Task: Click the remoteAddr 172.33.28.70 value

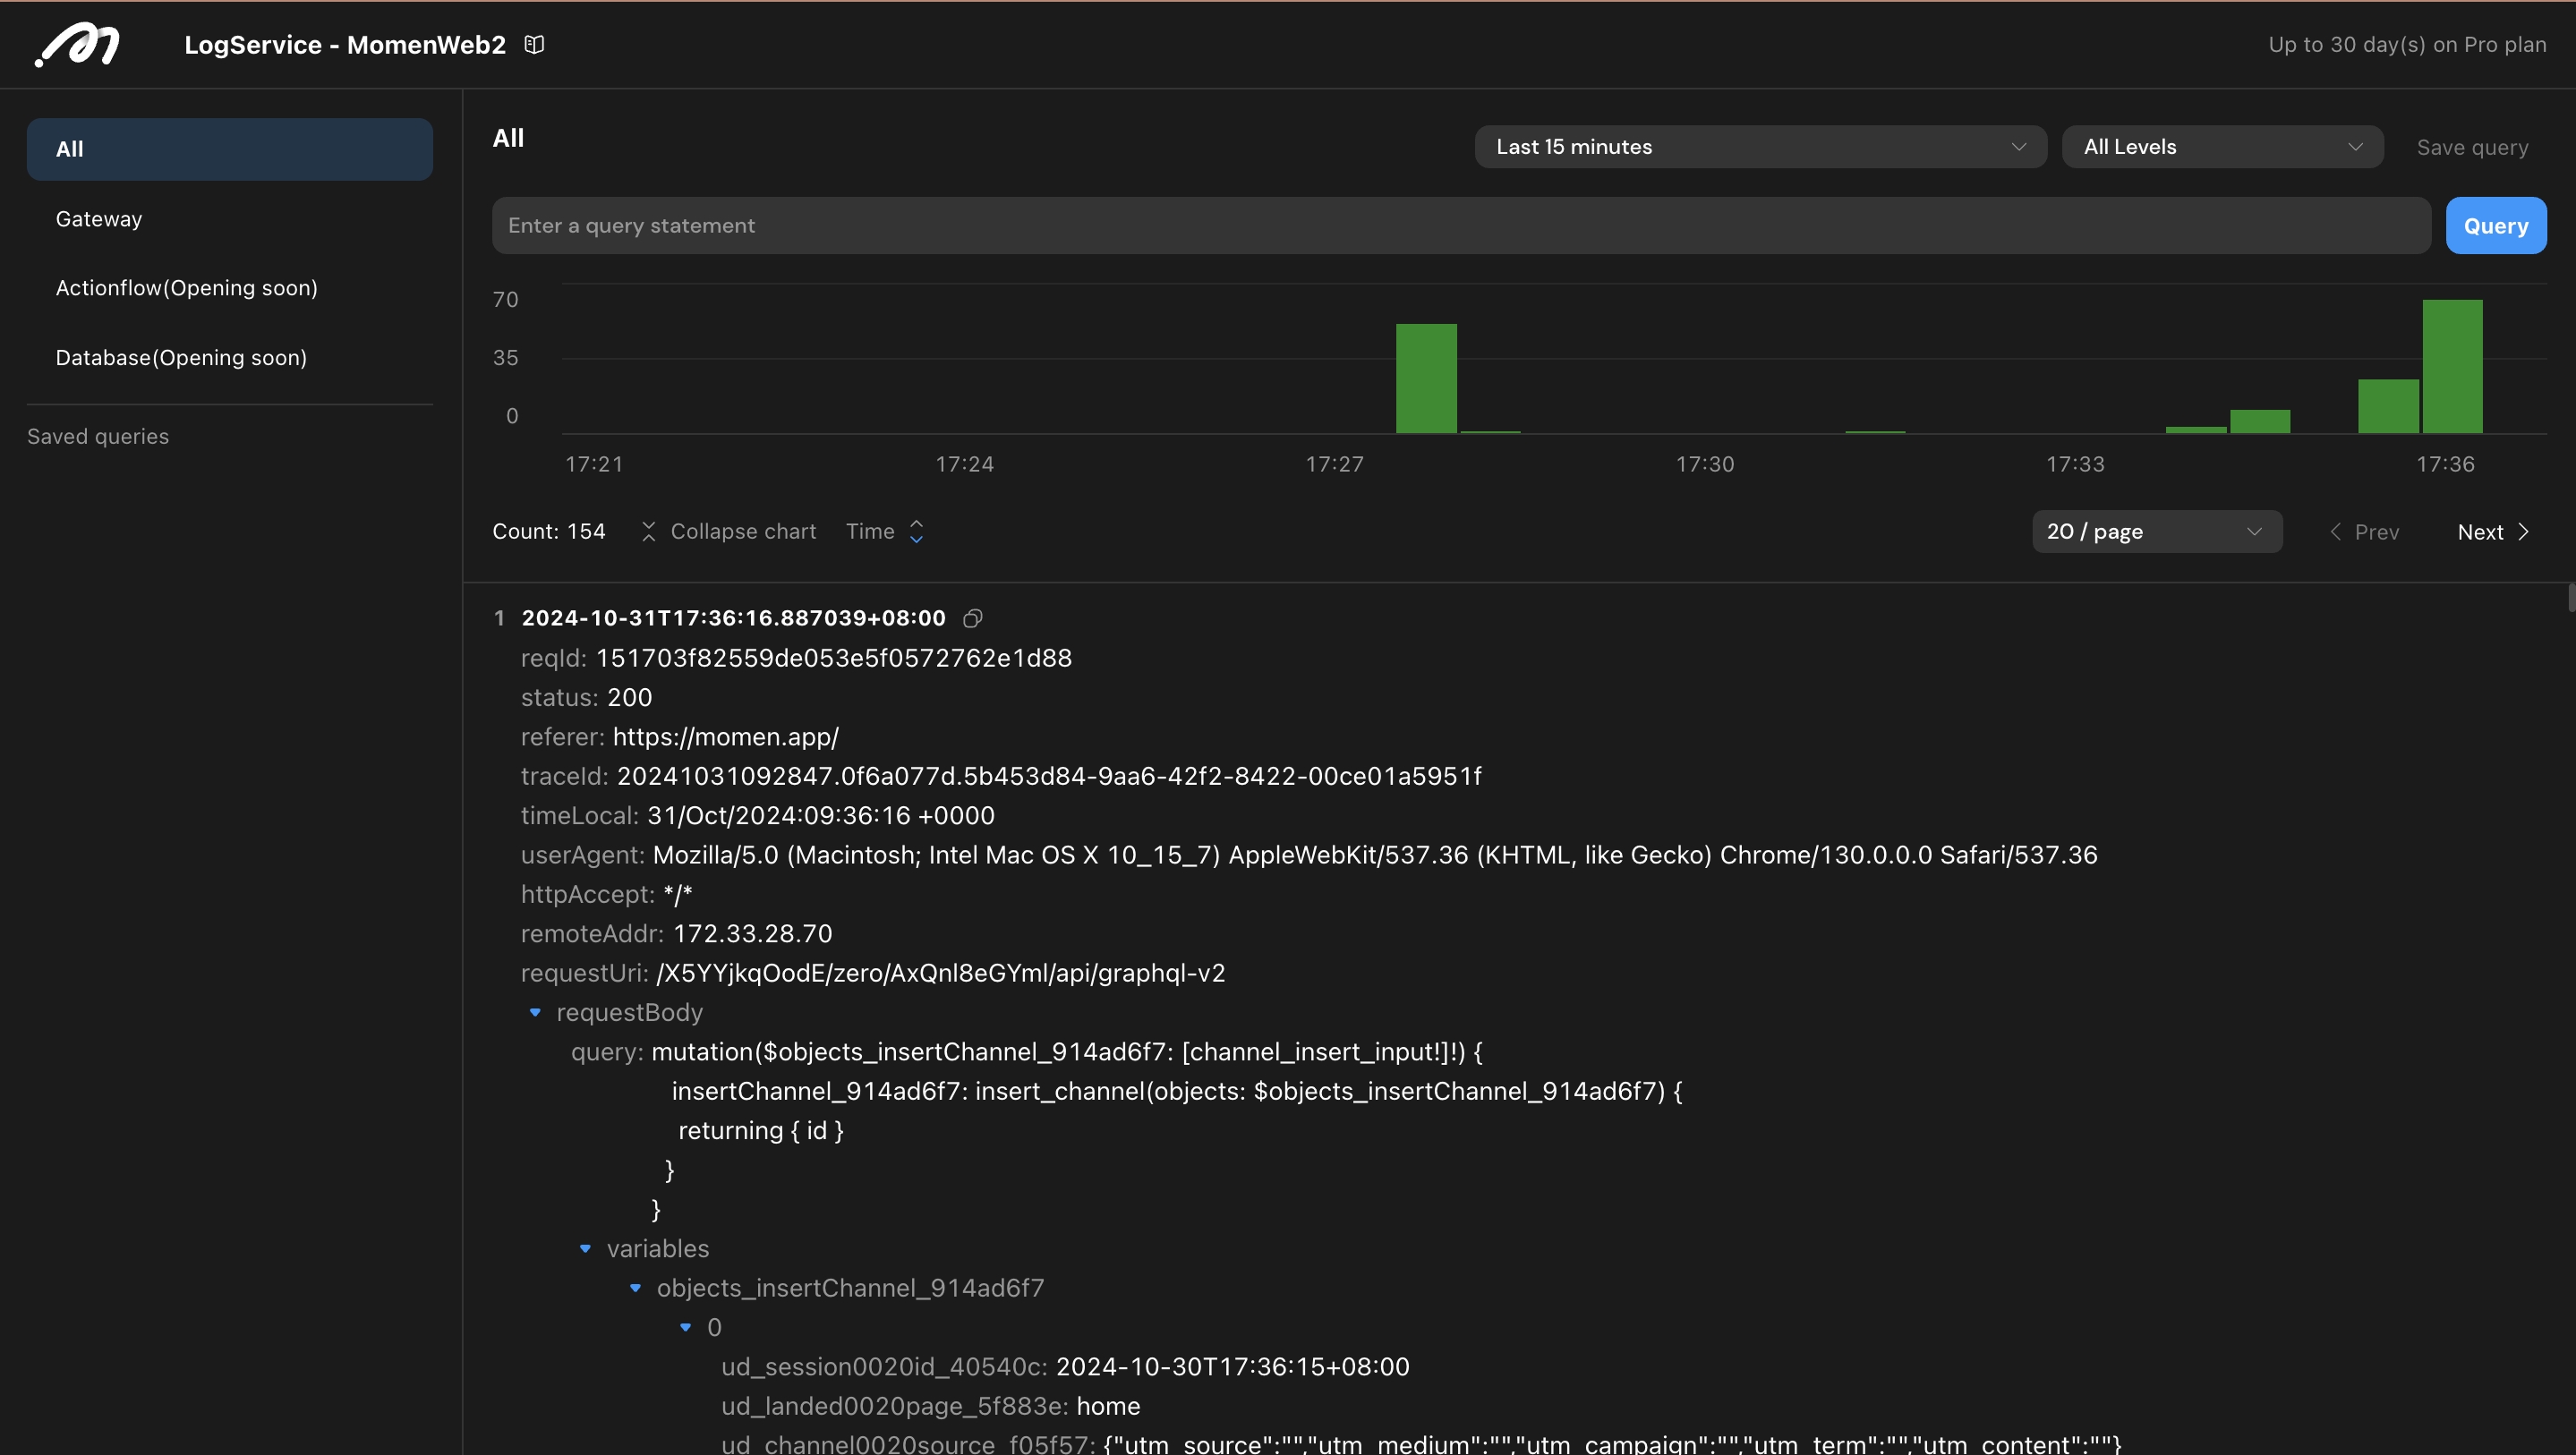Action: 753,934
